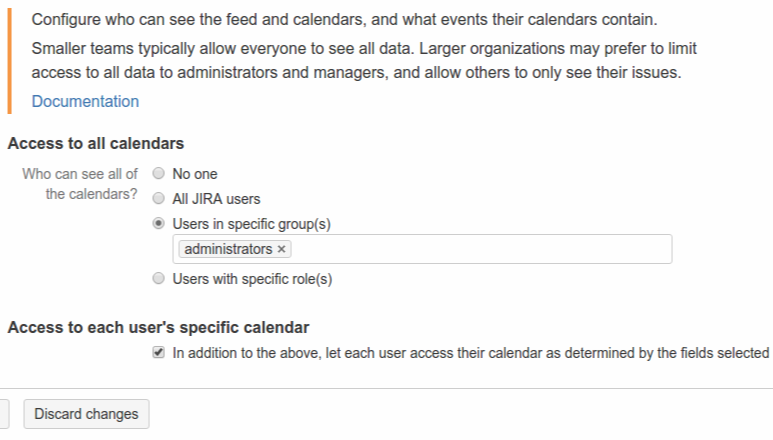Click the "Users with specific role(s)" label text
Screen dimensions: 773x440
coord(252,280)
